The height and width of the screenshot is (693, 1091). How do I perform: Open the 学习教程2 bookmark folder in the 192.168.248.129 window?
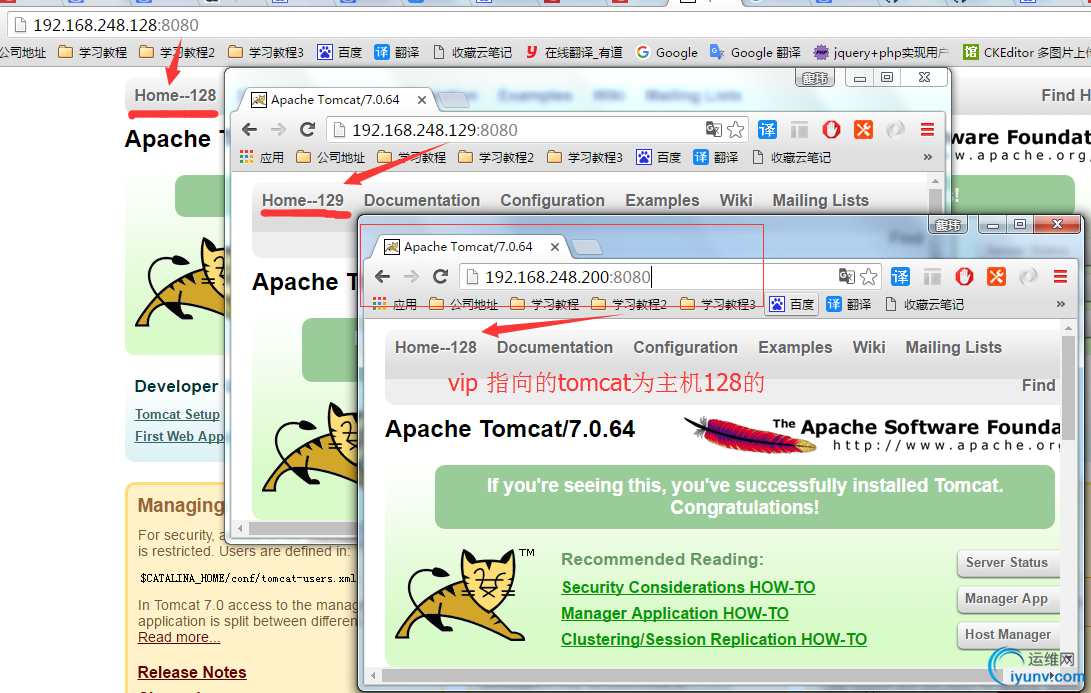pos(496,157)
